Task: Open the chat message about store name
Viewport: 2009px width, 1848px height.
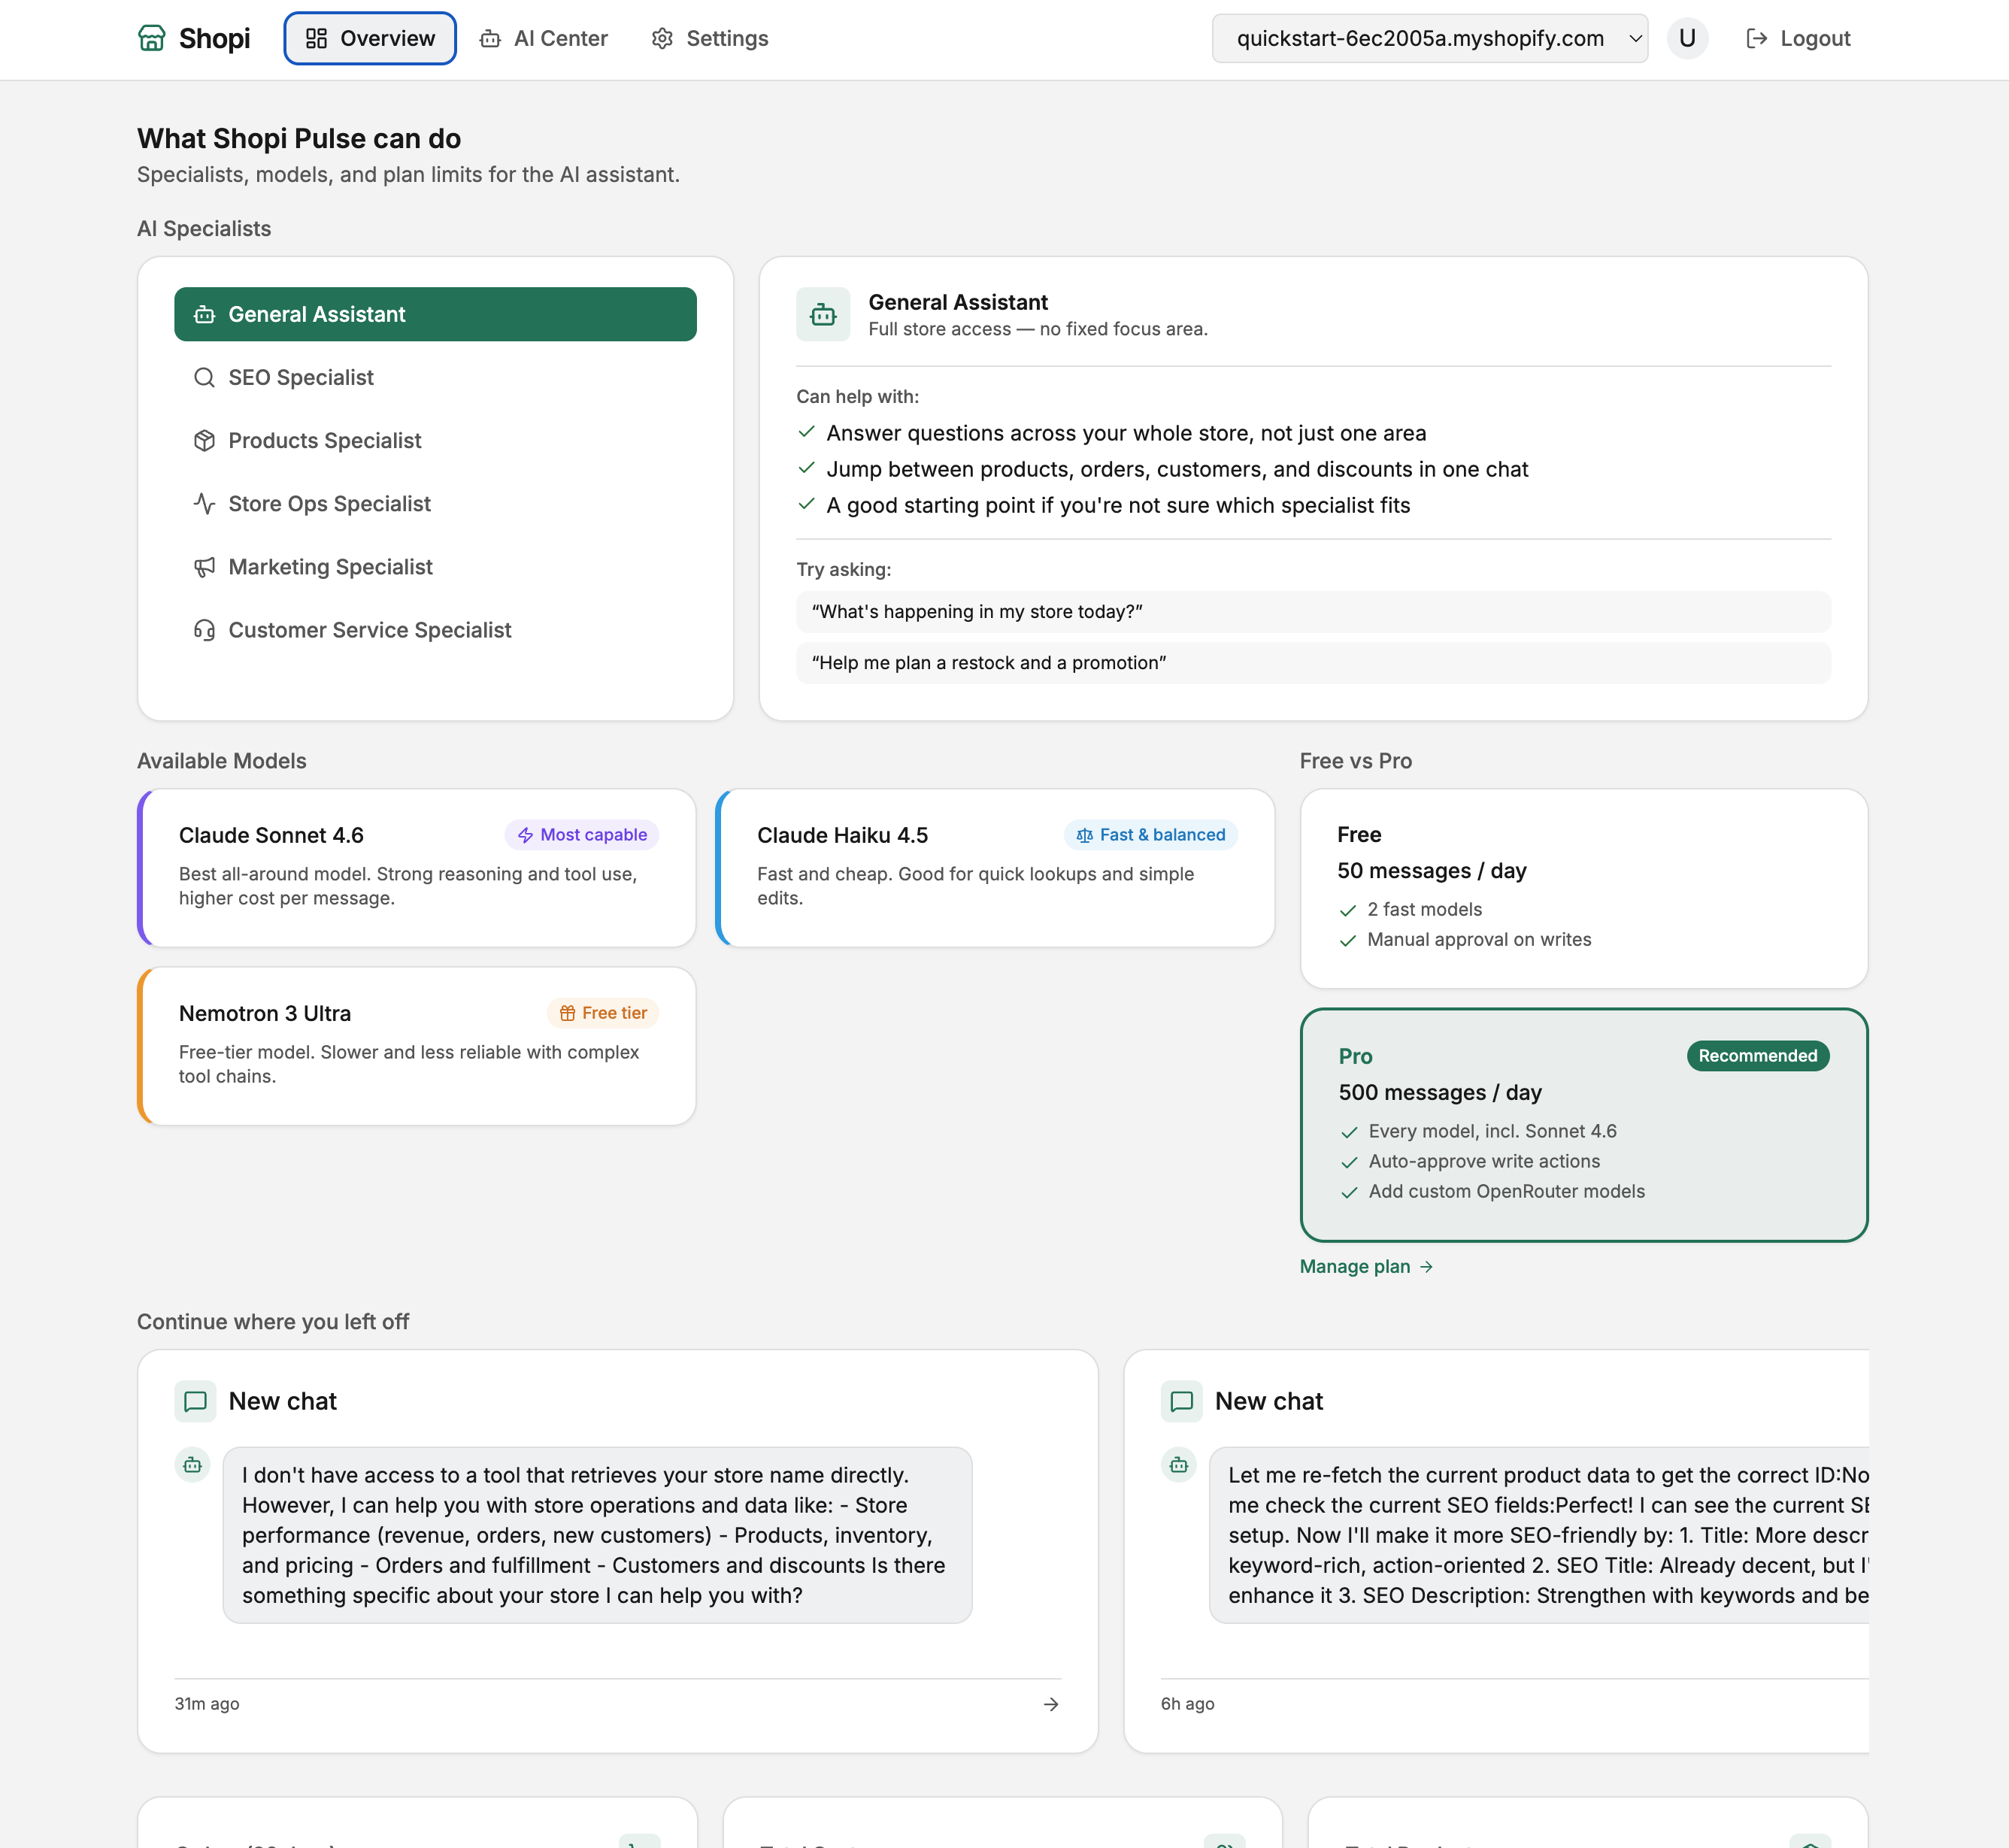Action: (x=597, y=1534)
